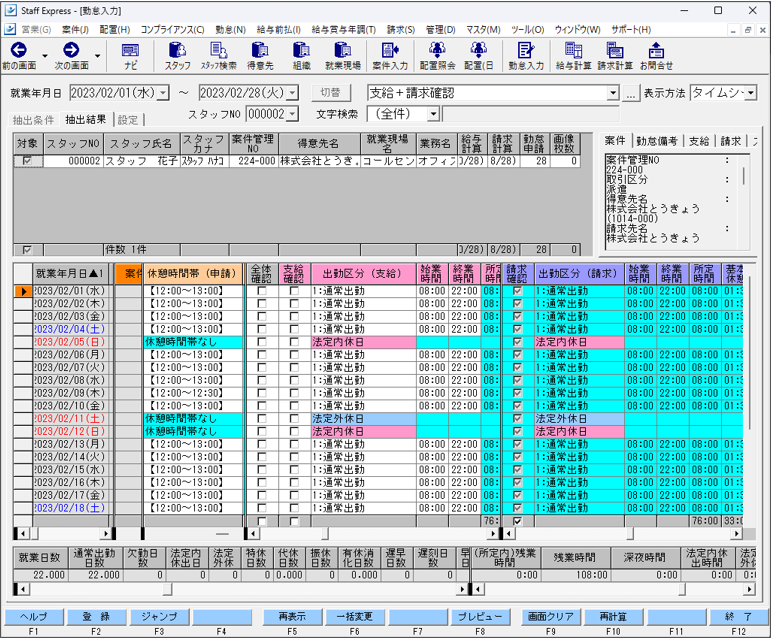This screenshot has height=638, width=771.
Task: Select the 法定外休日 cell for 2023/02/11
Action: point(363,419)
